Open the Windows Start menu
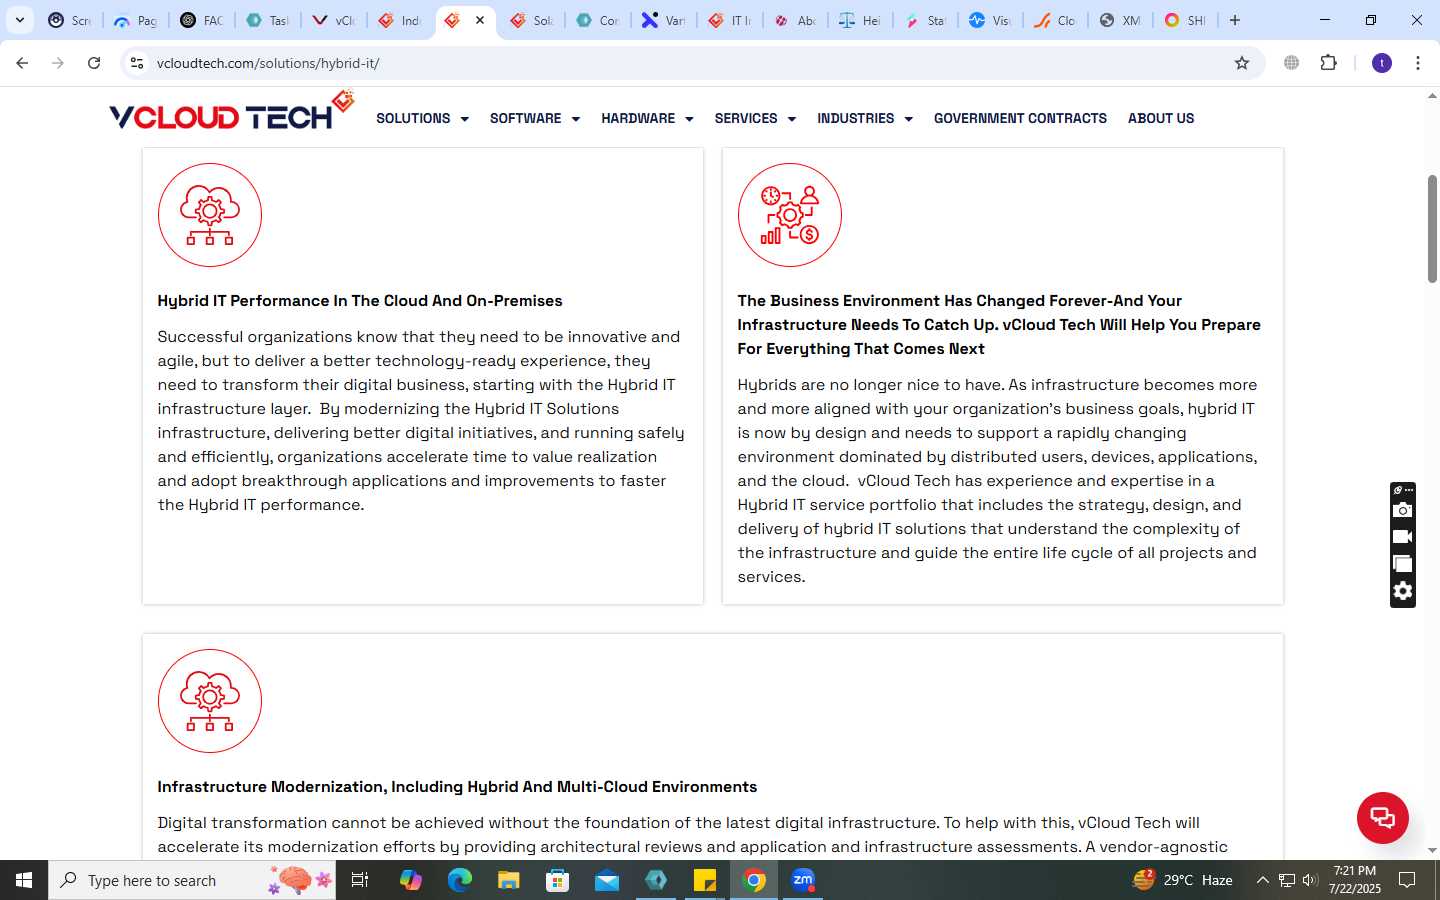 click(x=24, y=880)
